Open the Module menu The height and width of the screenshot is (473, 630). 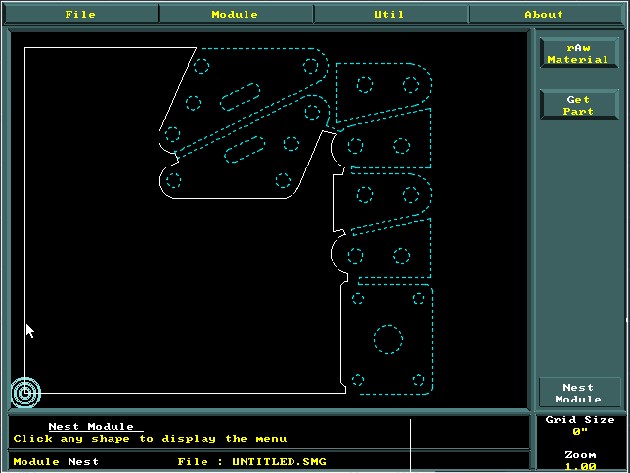[235, 14]
